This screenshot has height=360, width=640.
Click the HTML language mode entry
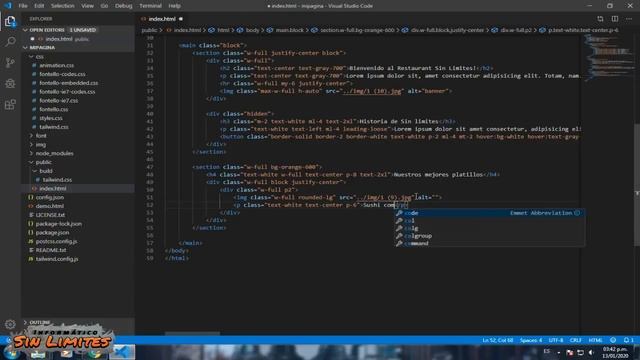coord(595,340)
